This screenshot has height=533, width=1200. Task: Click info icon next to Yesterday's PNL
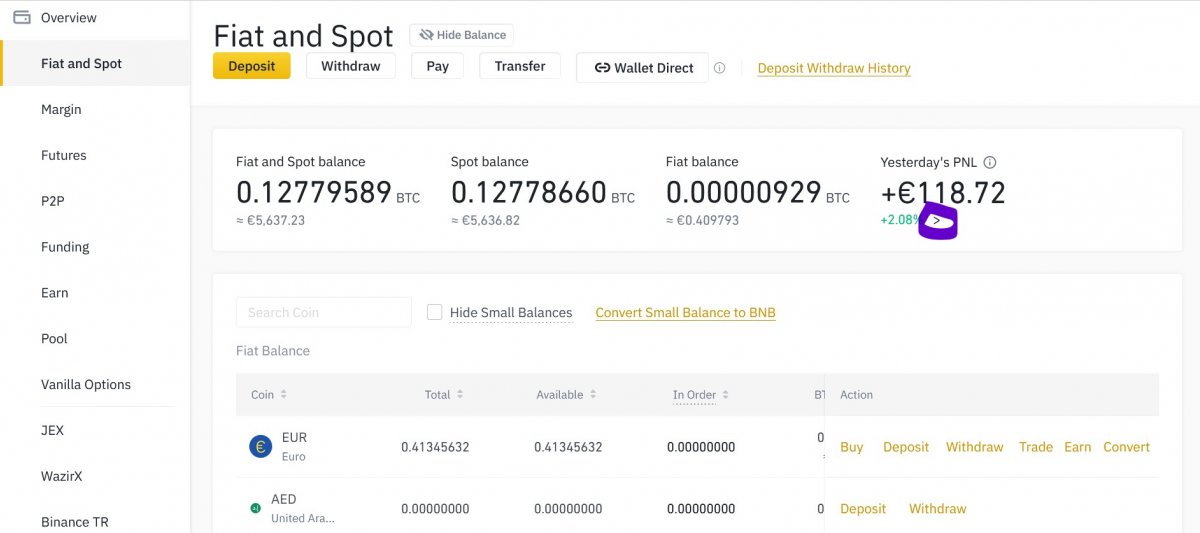pyautogui.click(x=990, y=162)
